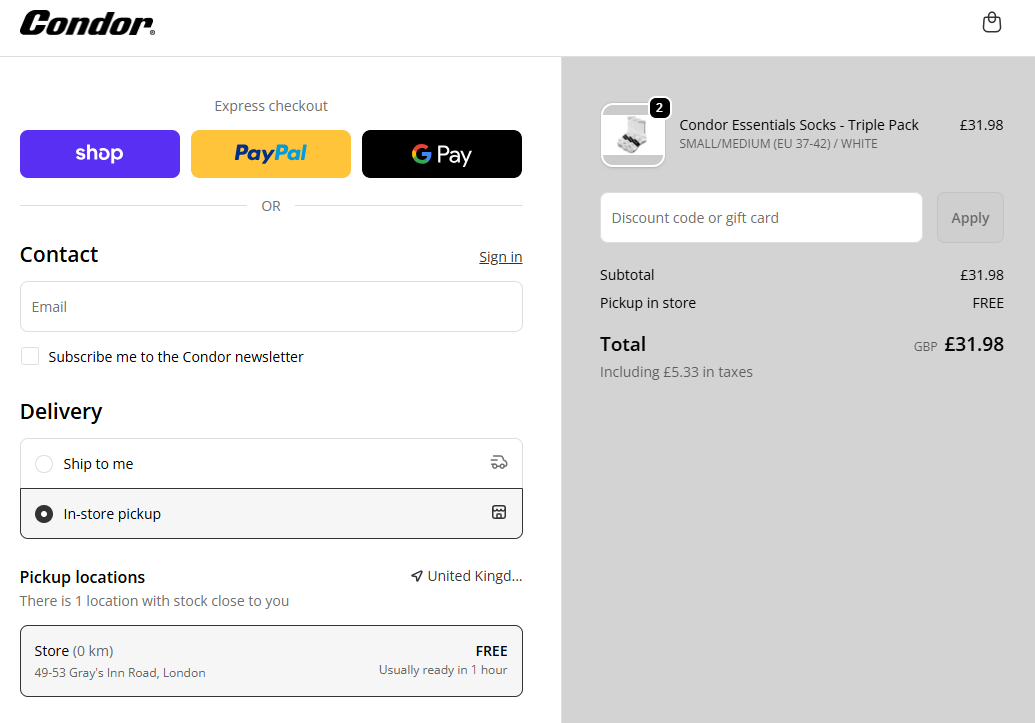1035x723 pixels.
Task: Pay with the PayPal button
Action: 271,154
